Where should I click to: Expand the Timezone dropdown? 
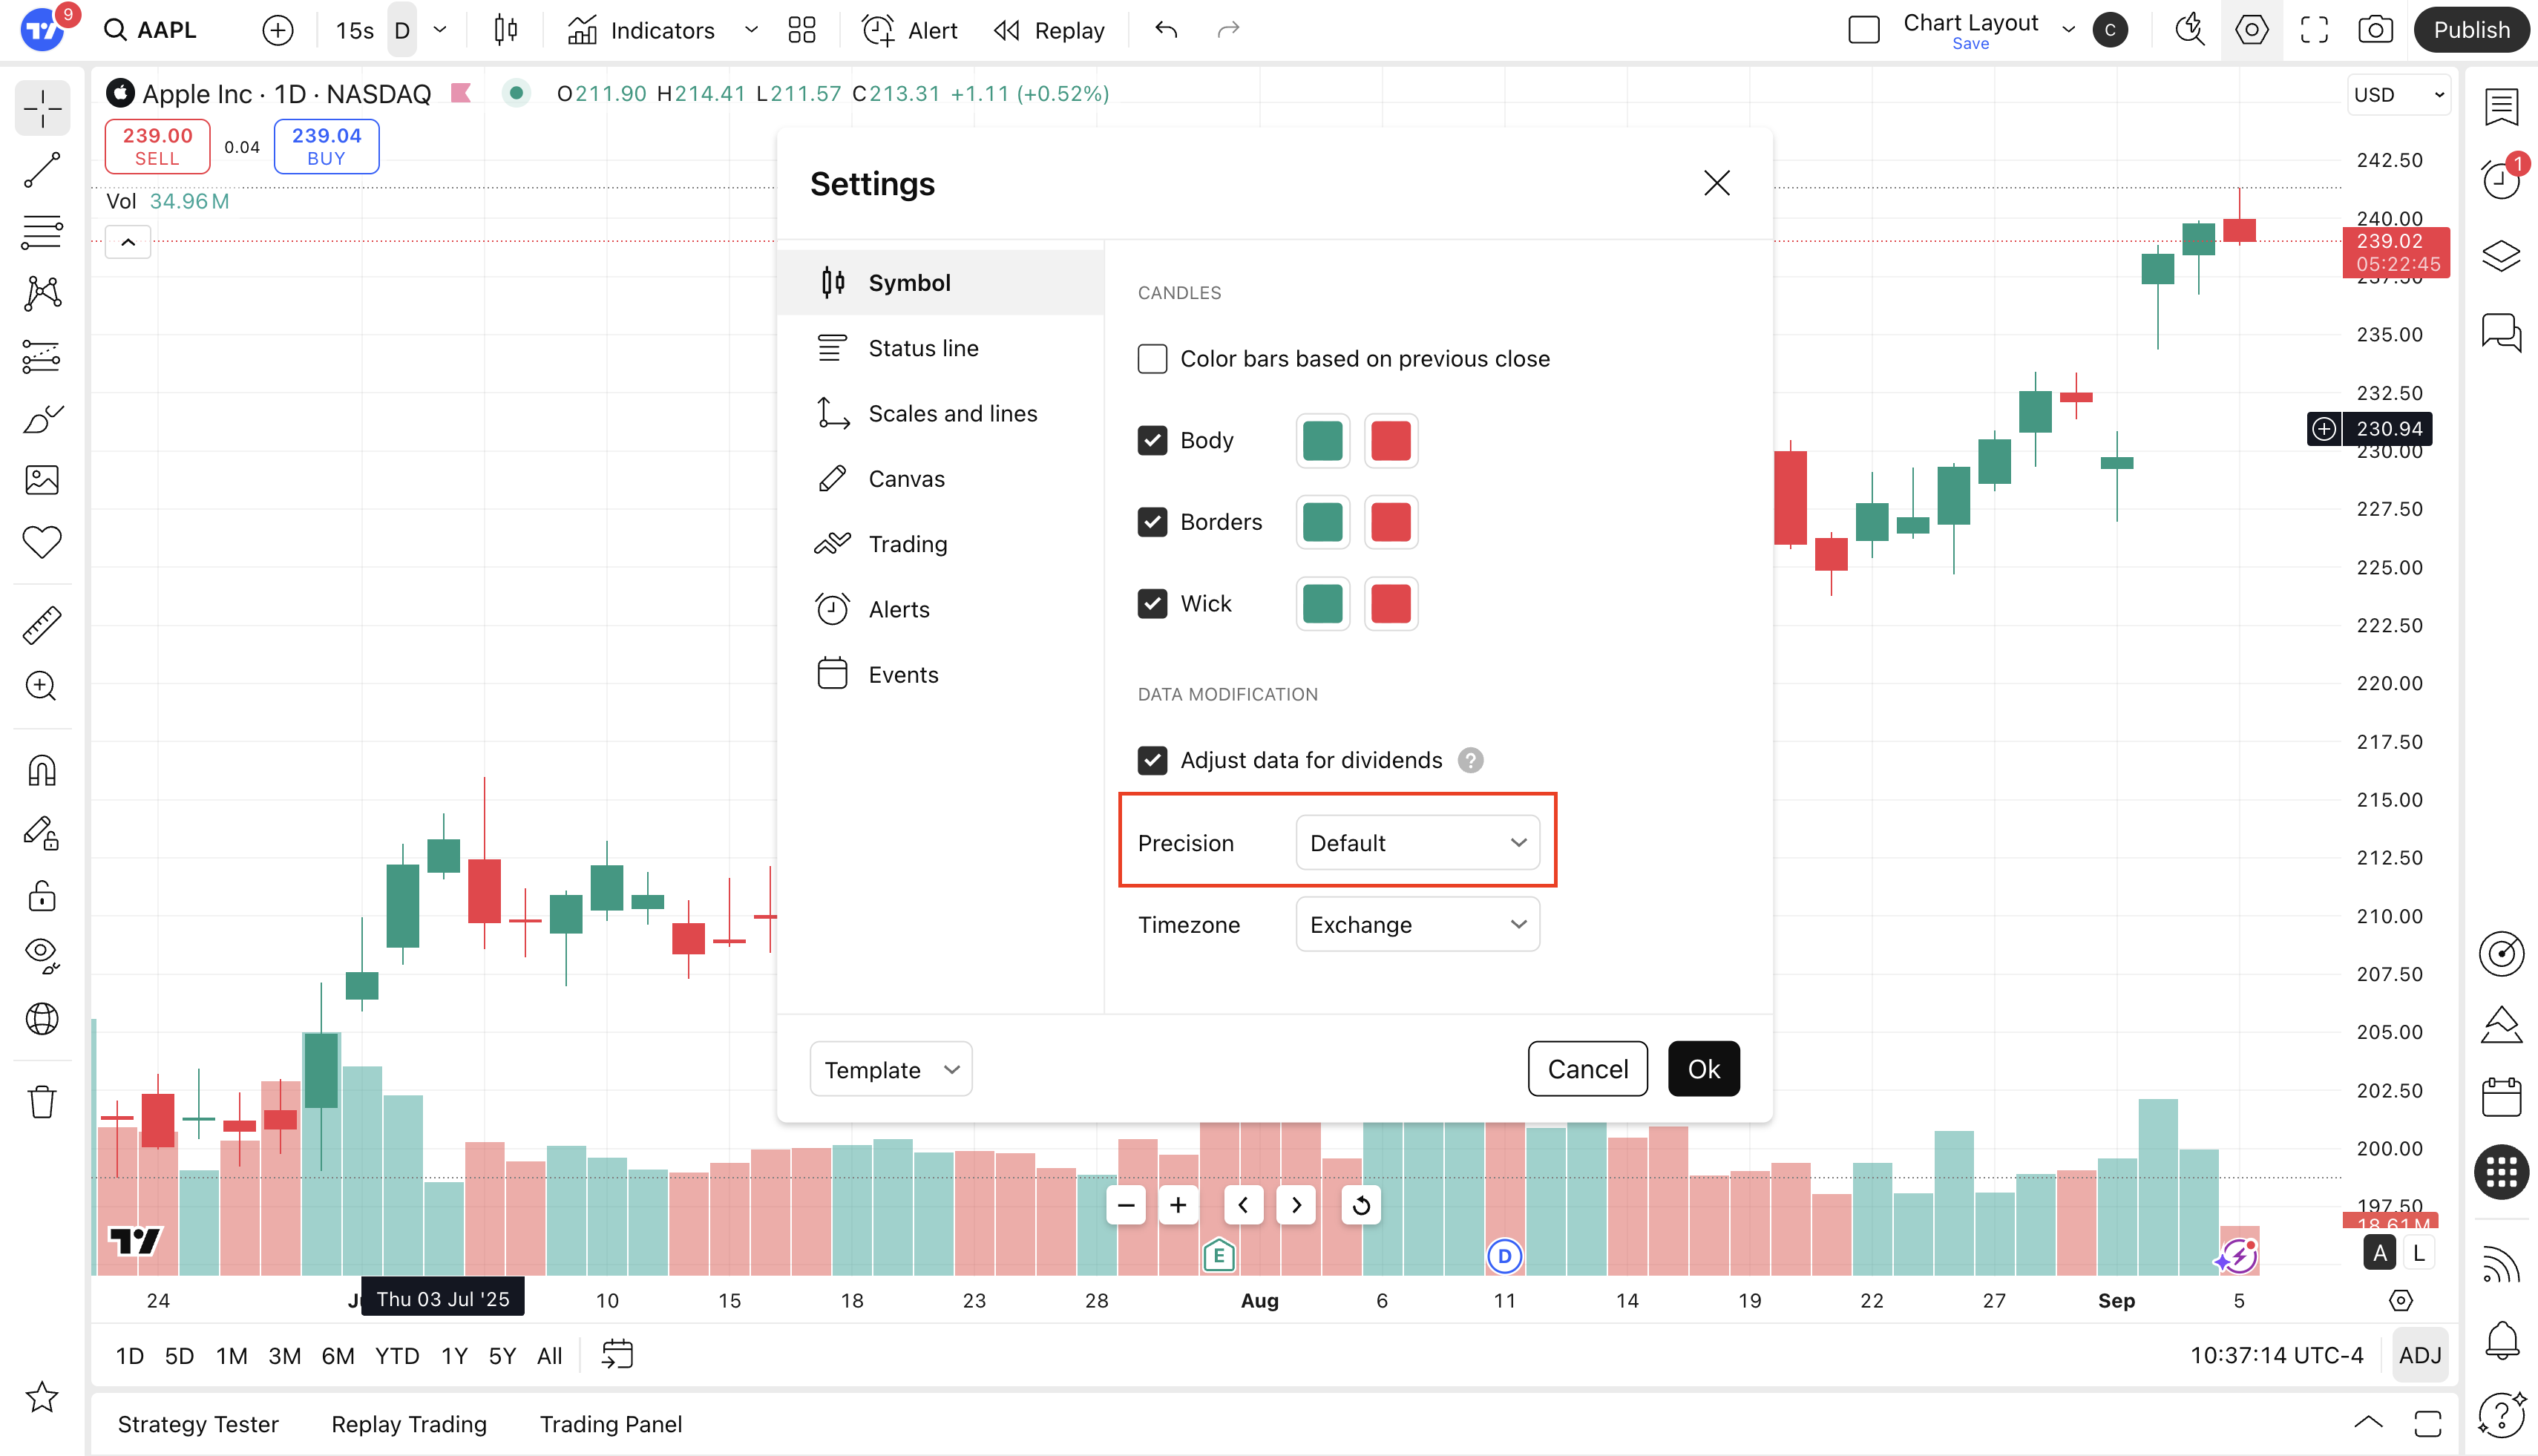[1417, 925]
